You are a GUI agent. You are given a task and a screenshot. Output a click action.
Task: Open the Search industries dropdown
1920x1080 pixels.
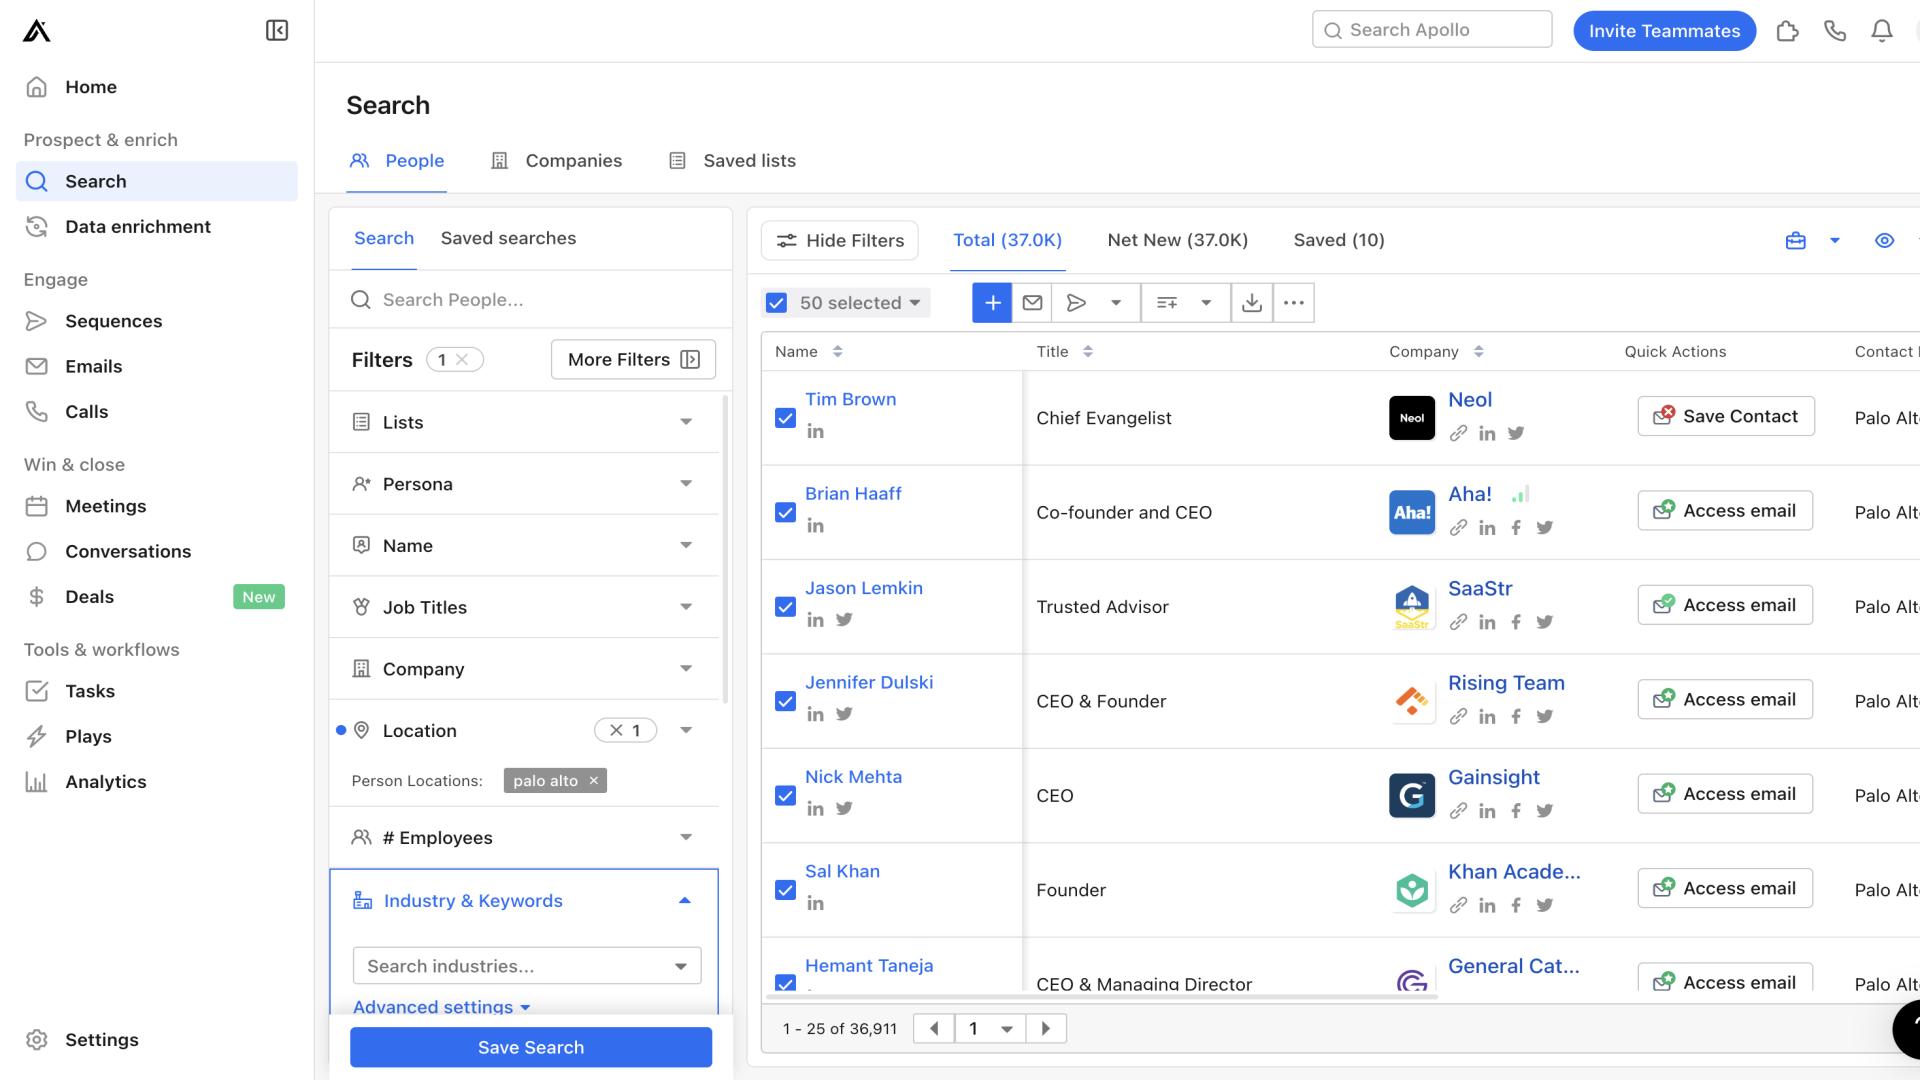[x=527, y=966]
